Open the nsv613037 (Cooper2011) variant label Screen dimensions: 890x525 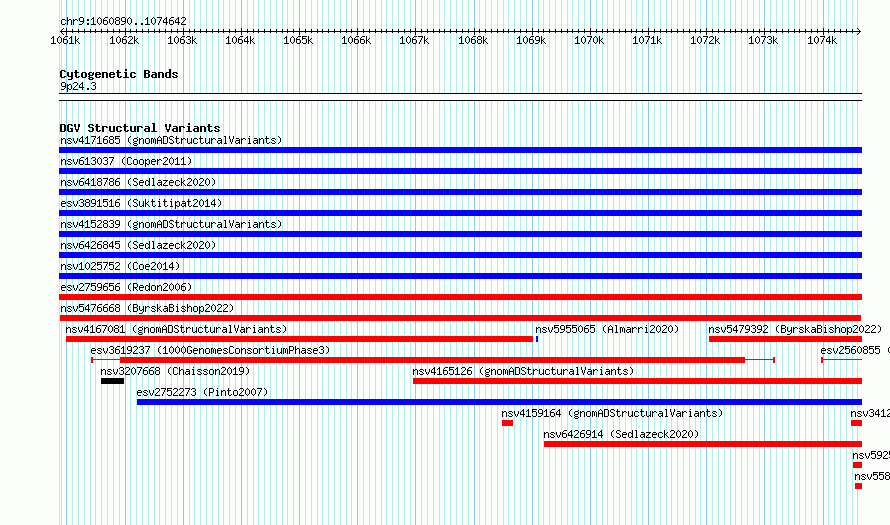point(126,161)
